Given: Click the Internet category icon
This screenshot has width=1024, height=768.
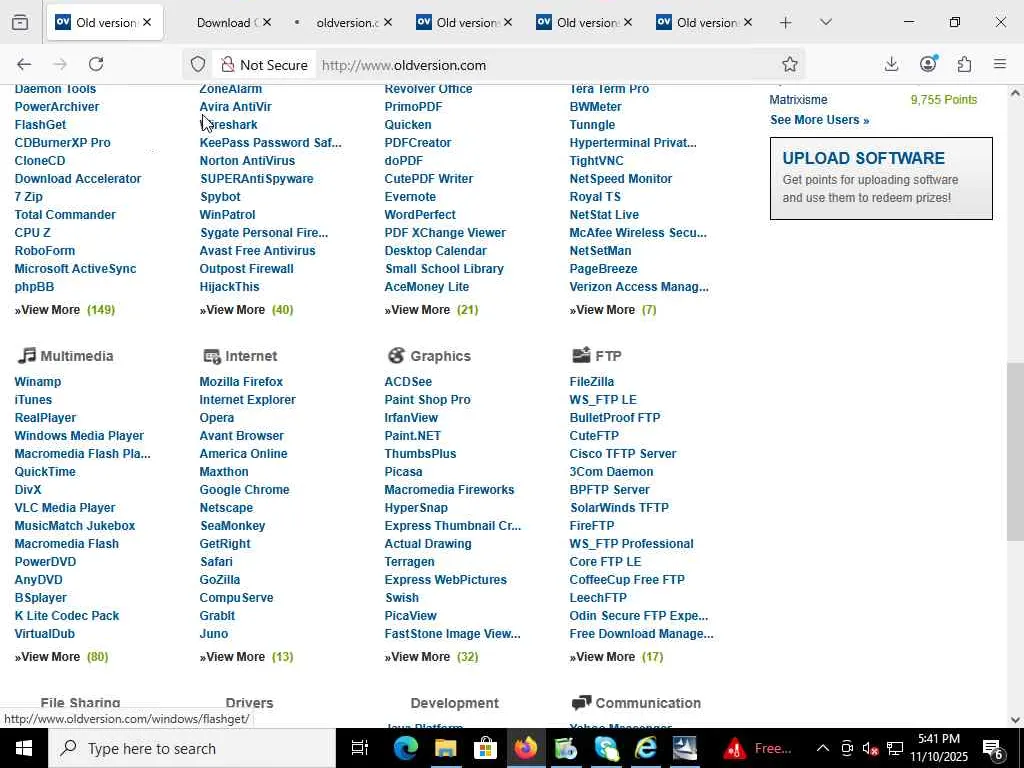Looking at the screenshot, I should tap(212, 356).
